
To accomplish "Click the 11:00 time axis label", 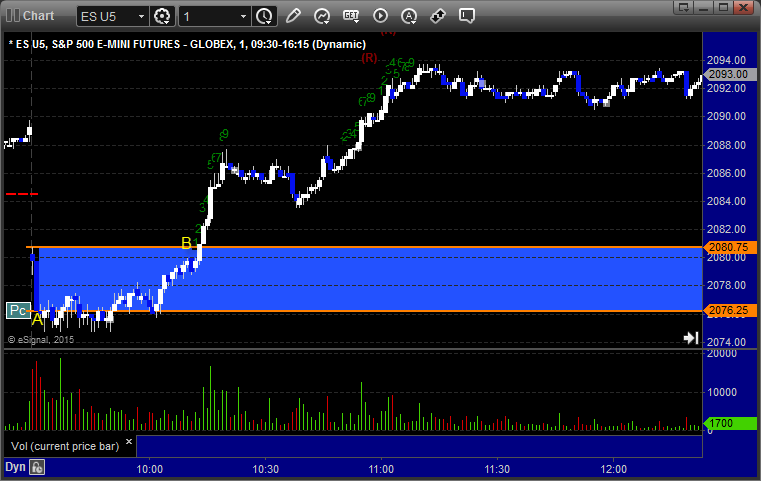I will pyautogui.click(x=381, y=469).
